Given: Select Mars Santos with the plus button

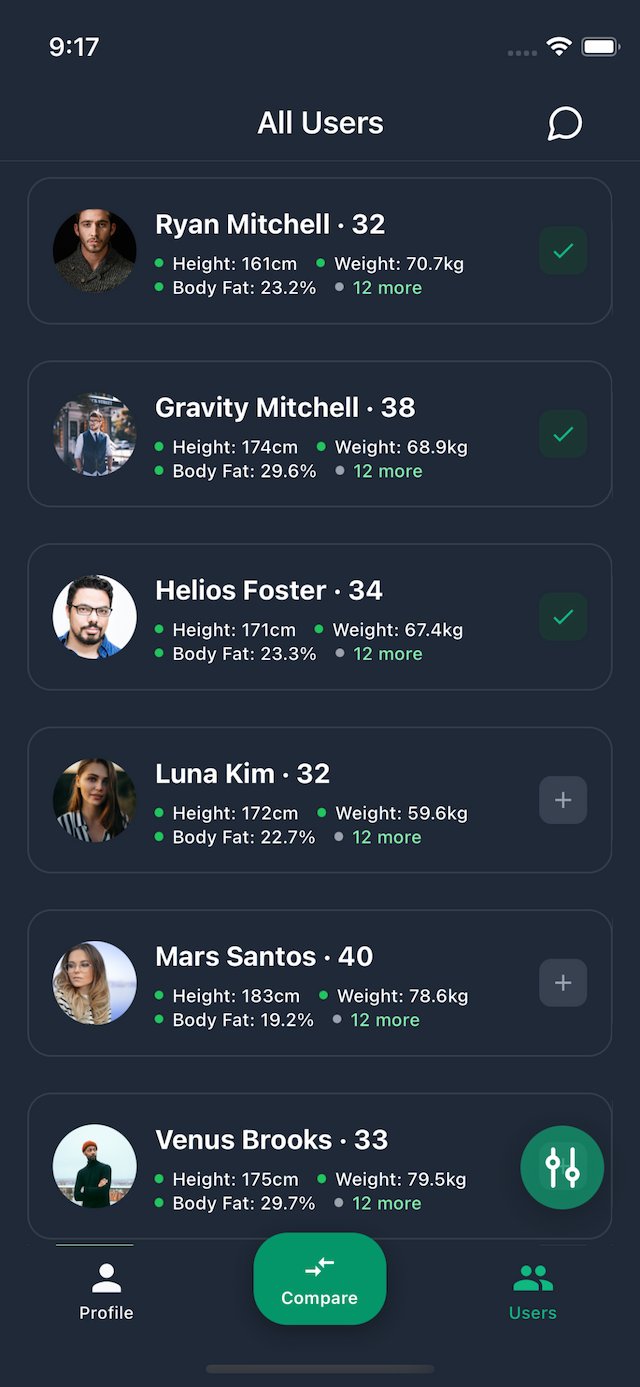Looking at the screenshot, I should (x=562, y=983).
